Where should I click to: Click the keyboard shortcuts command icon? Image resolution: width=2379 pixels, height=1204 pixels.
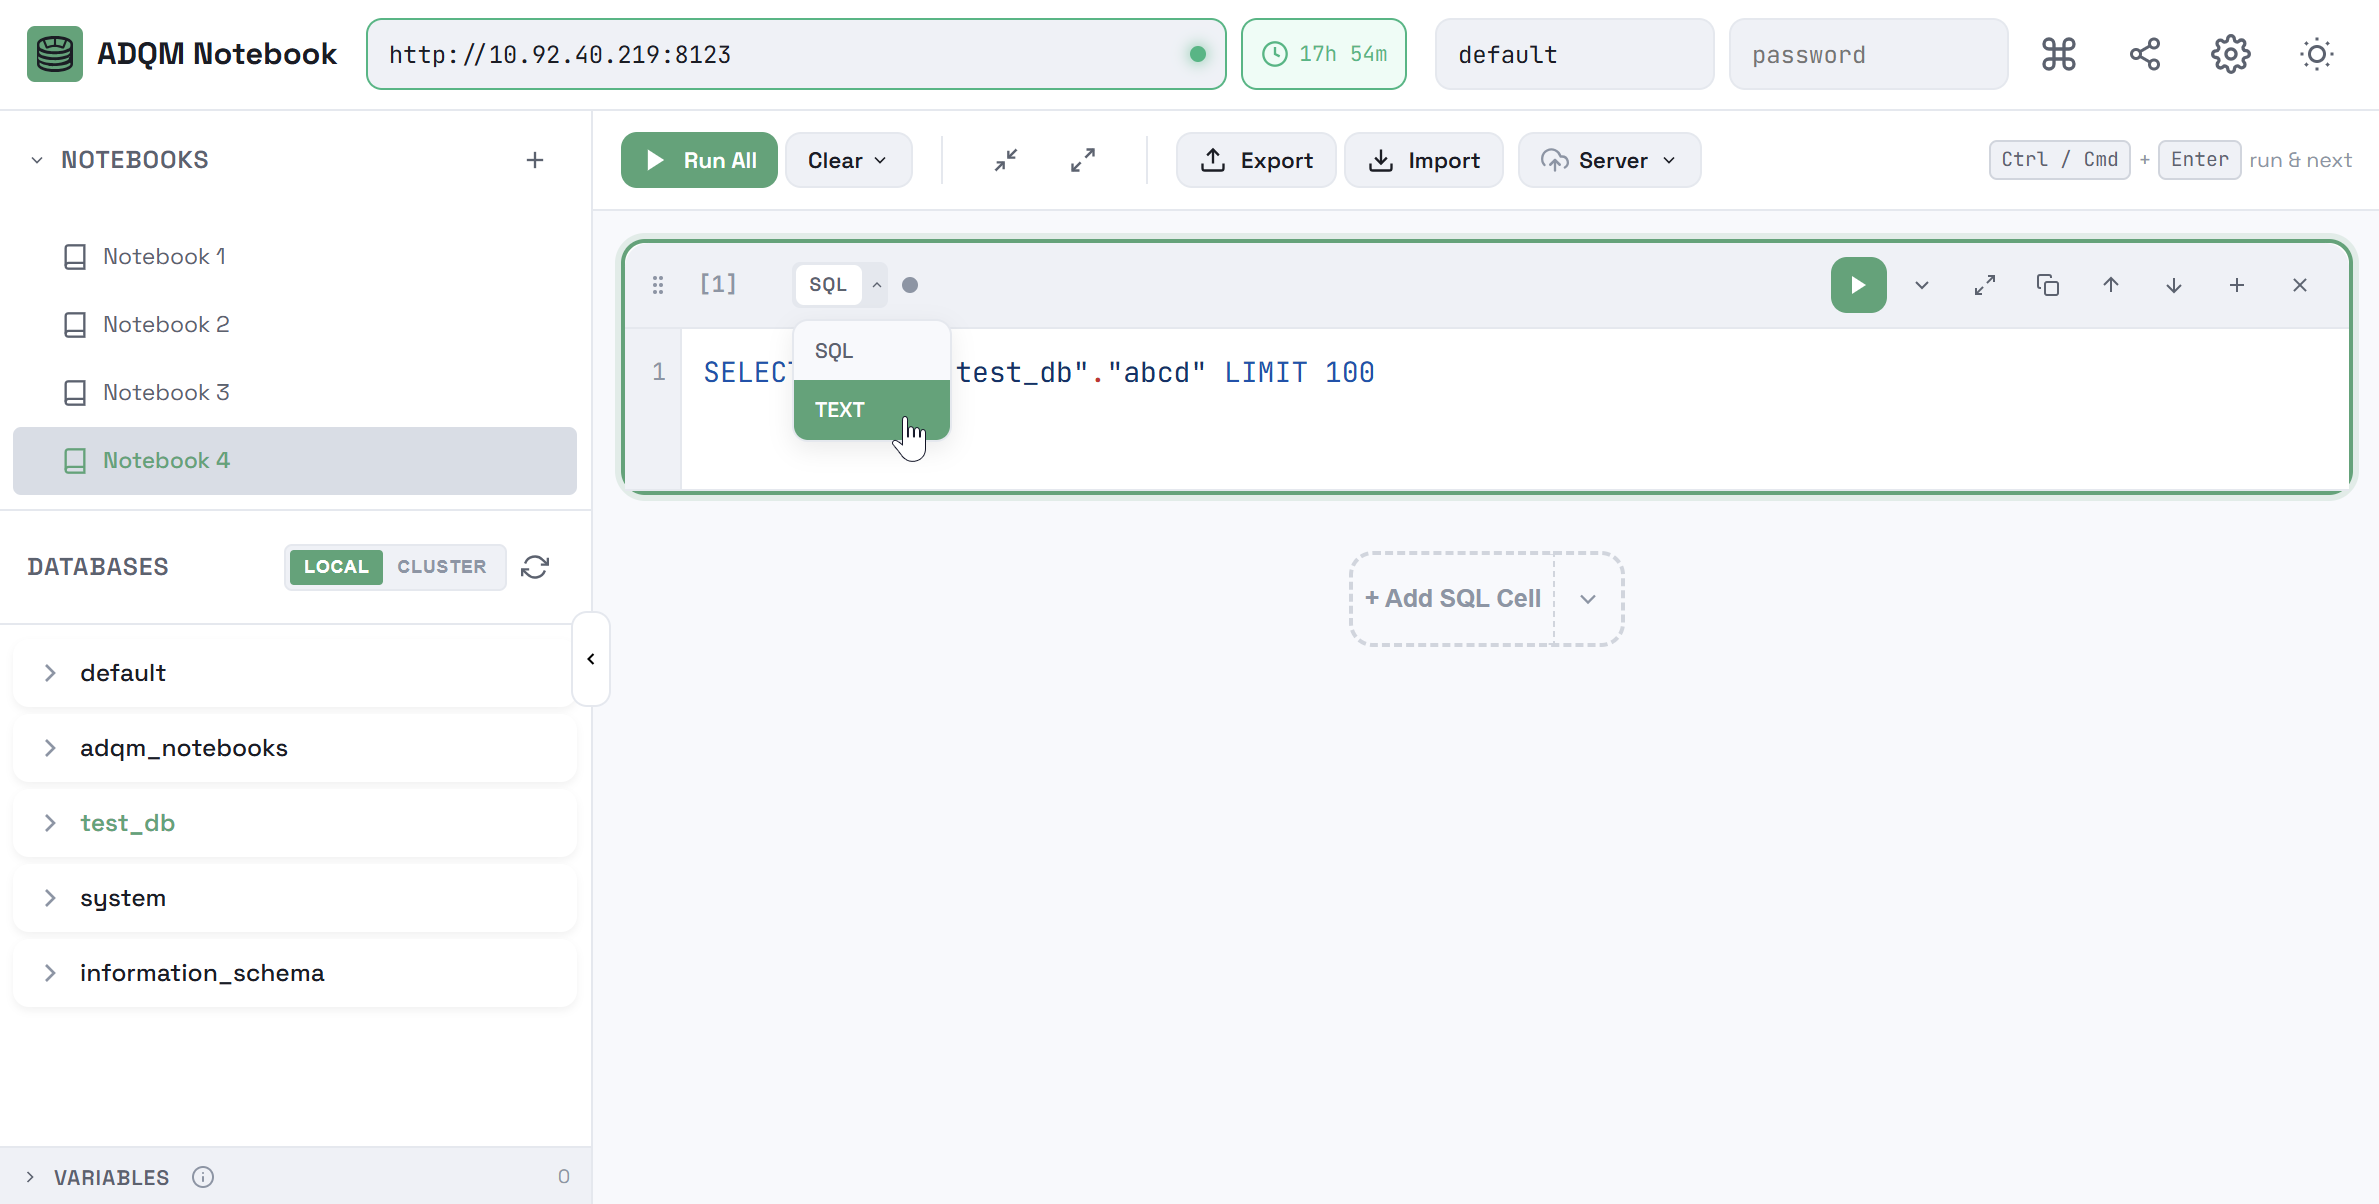pos(2058,54)
